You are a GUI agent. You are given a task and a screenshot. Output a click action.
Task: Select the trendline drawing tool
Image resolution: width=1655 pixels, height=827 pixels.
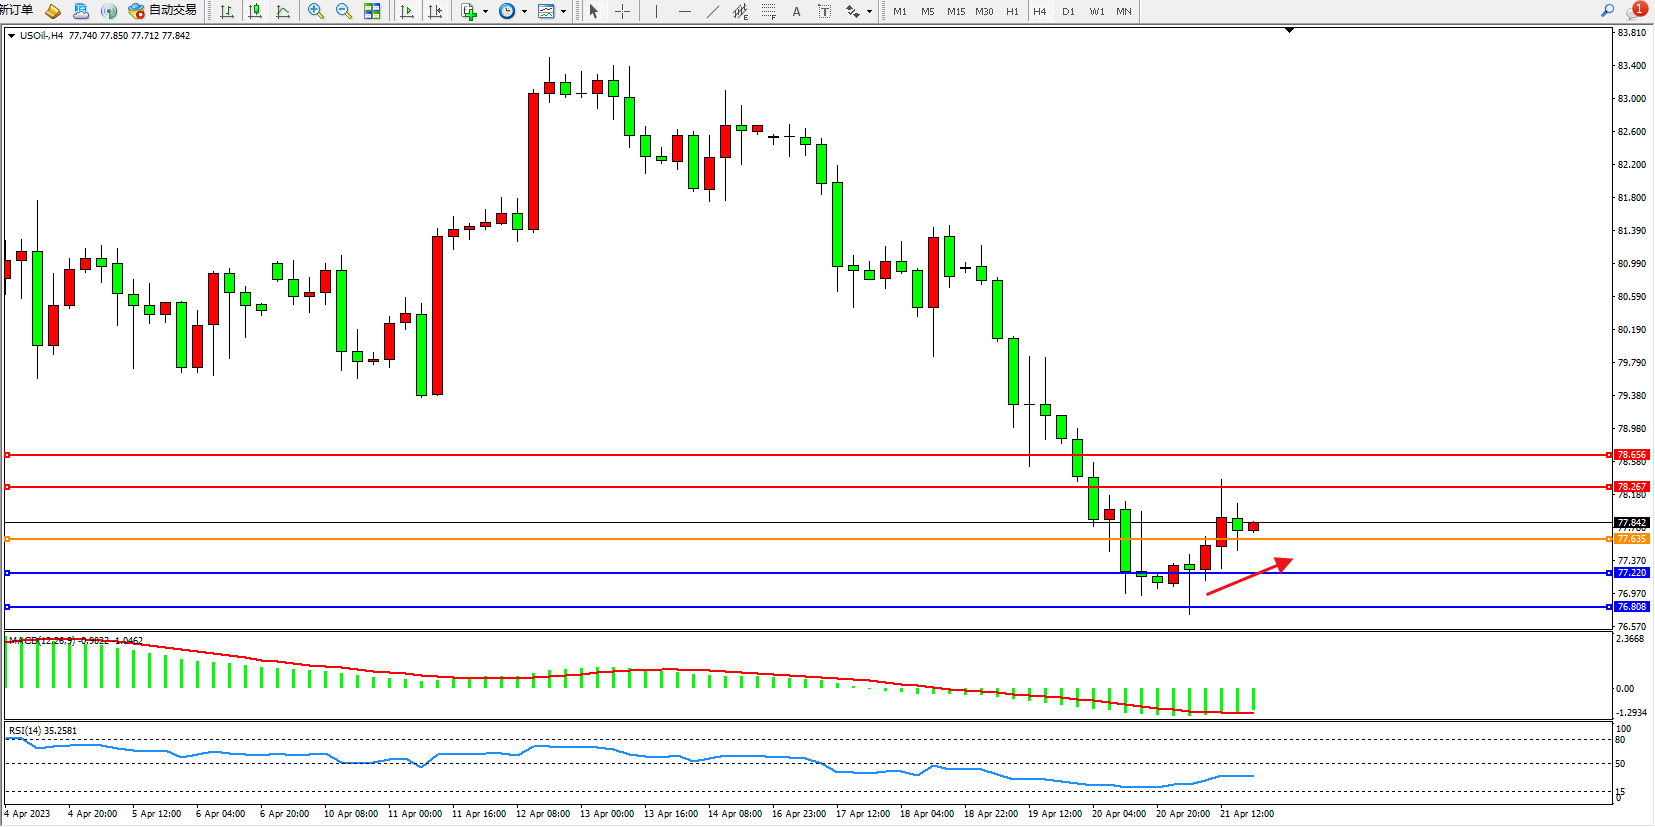pyautogui.click(x=712, y=11)
